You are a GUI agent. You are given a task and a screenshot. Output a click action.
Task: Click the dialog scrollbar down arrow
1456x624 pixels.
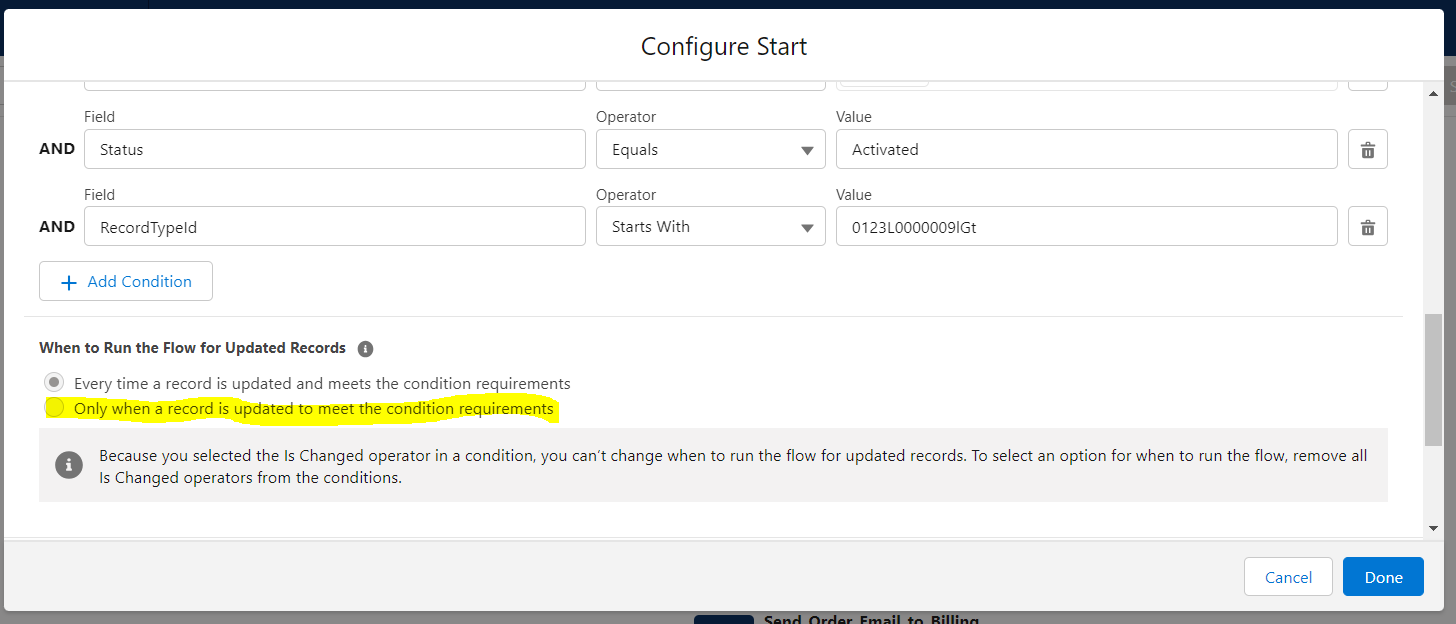tap(1433, 527)
